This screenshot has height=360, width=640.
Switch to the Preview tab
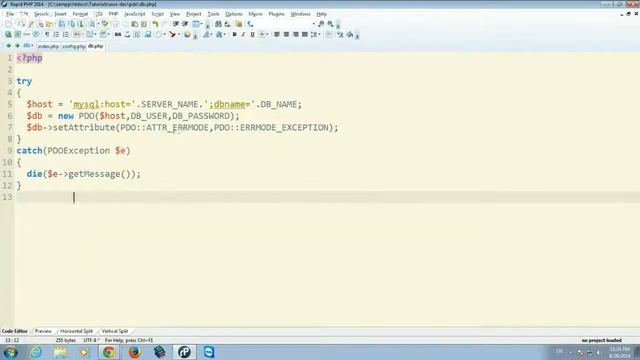[x=43, y=331]
